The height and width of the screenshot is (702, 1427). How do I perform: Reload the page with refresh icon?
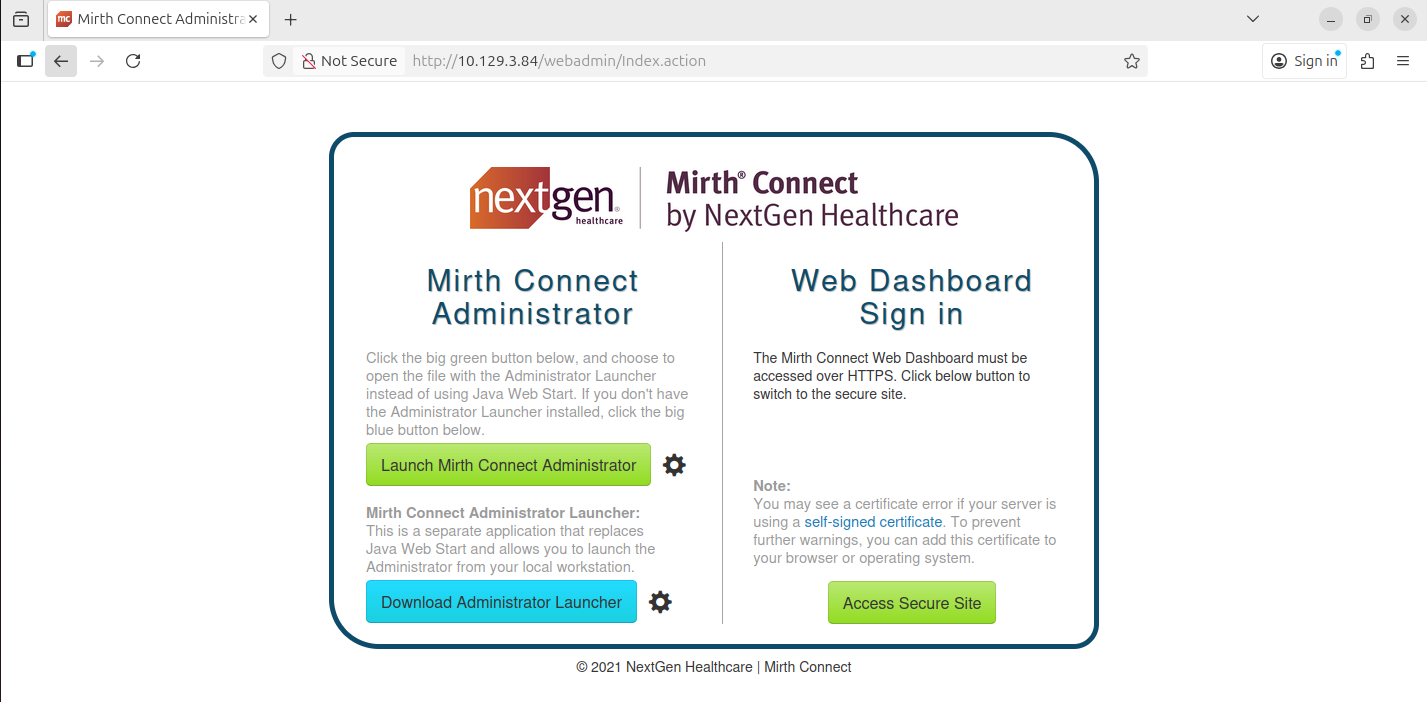point(133,61)
